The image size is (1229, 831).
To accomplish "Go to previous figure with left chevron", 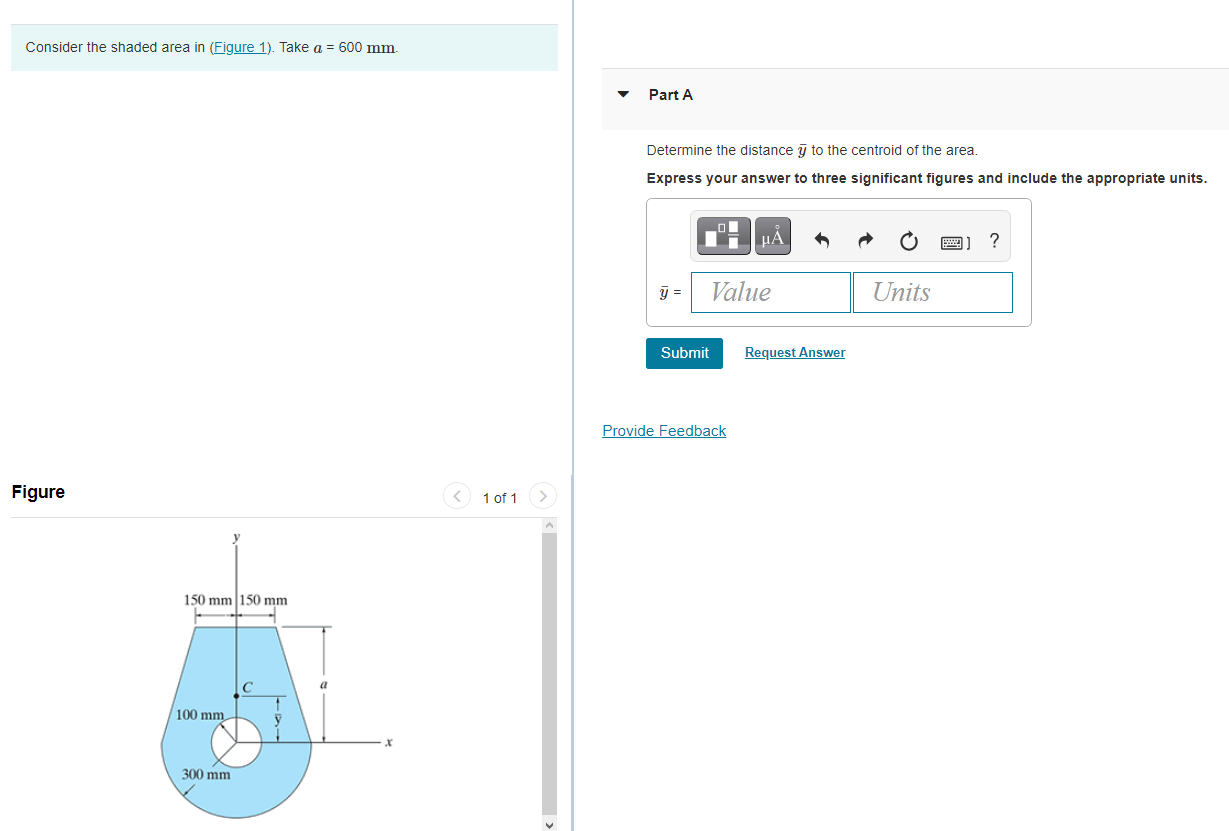I will tap(456, 495).
